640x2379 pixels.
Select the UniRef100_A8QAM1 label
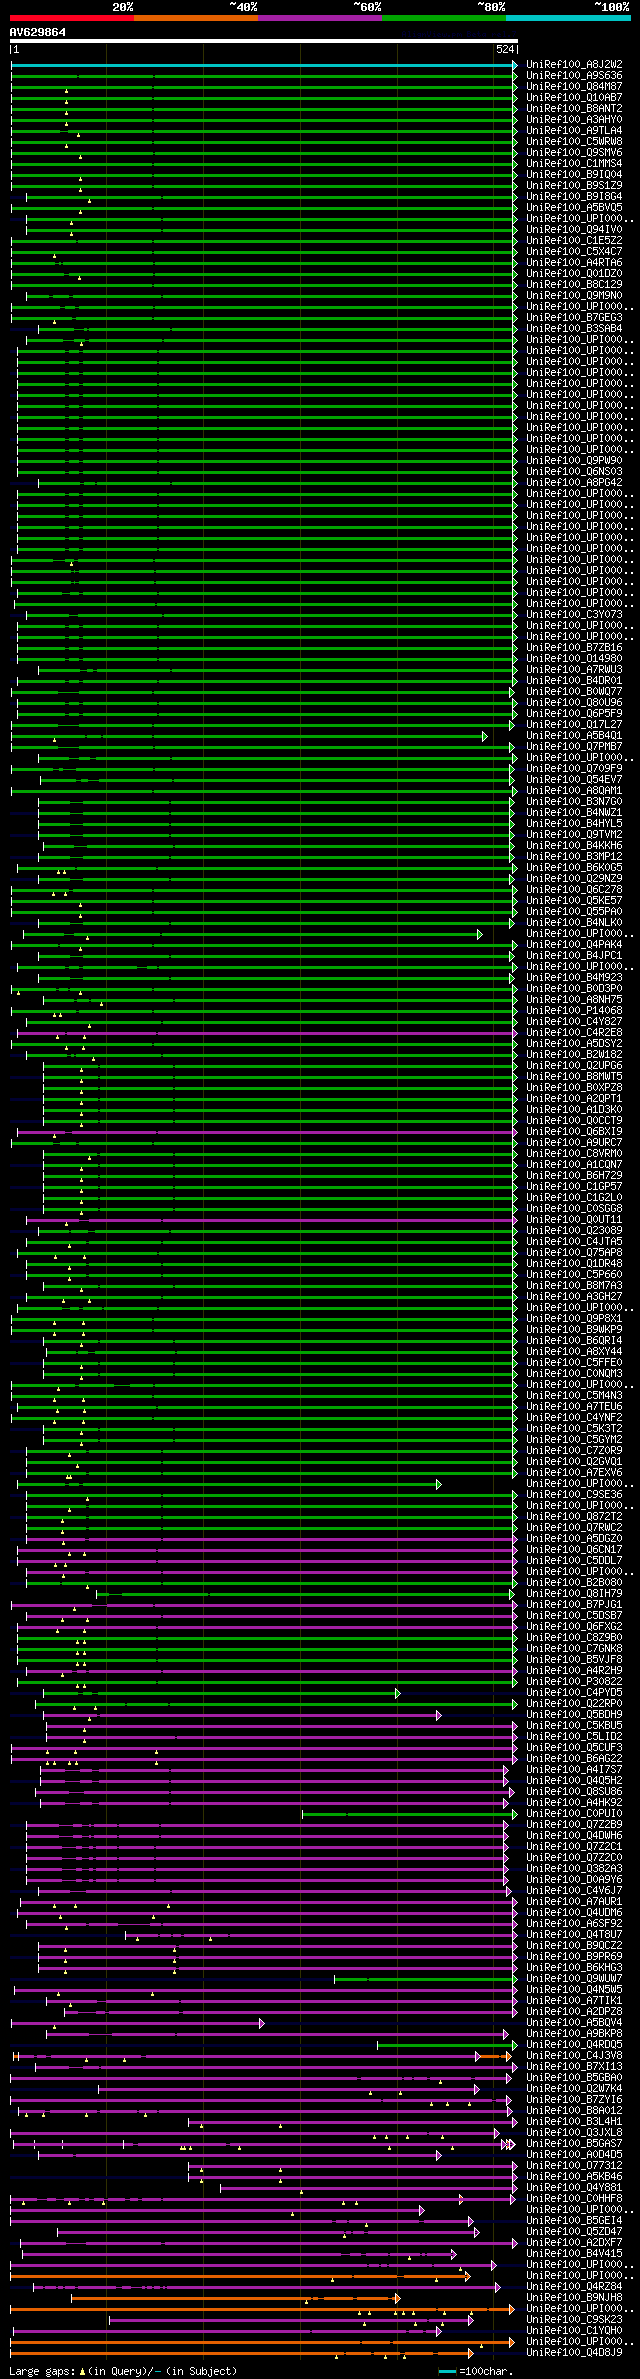(574, 791)
